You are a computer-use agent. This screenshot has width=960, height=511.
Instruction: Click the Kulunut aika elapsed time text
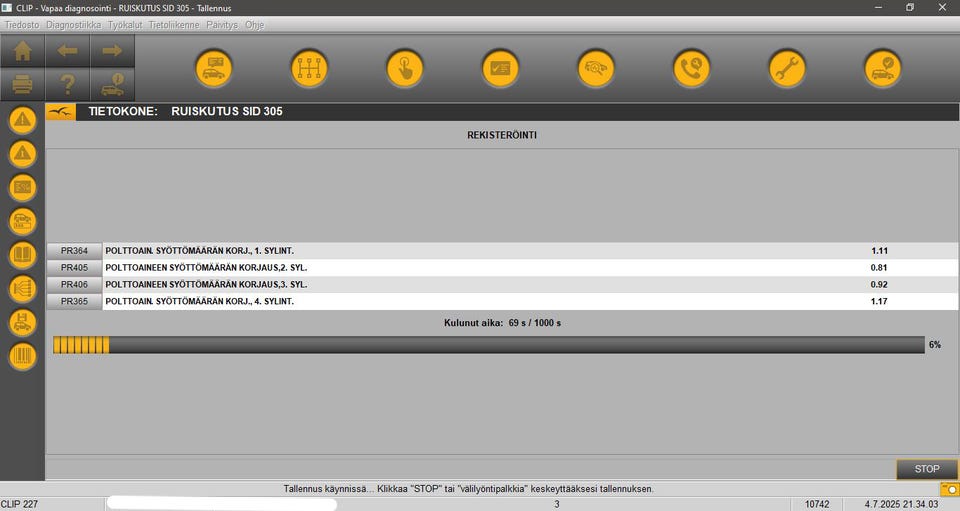(502, 323)
